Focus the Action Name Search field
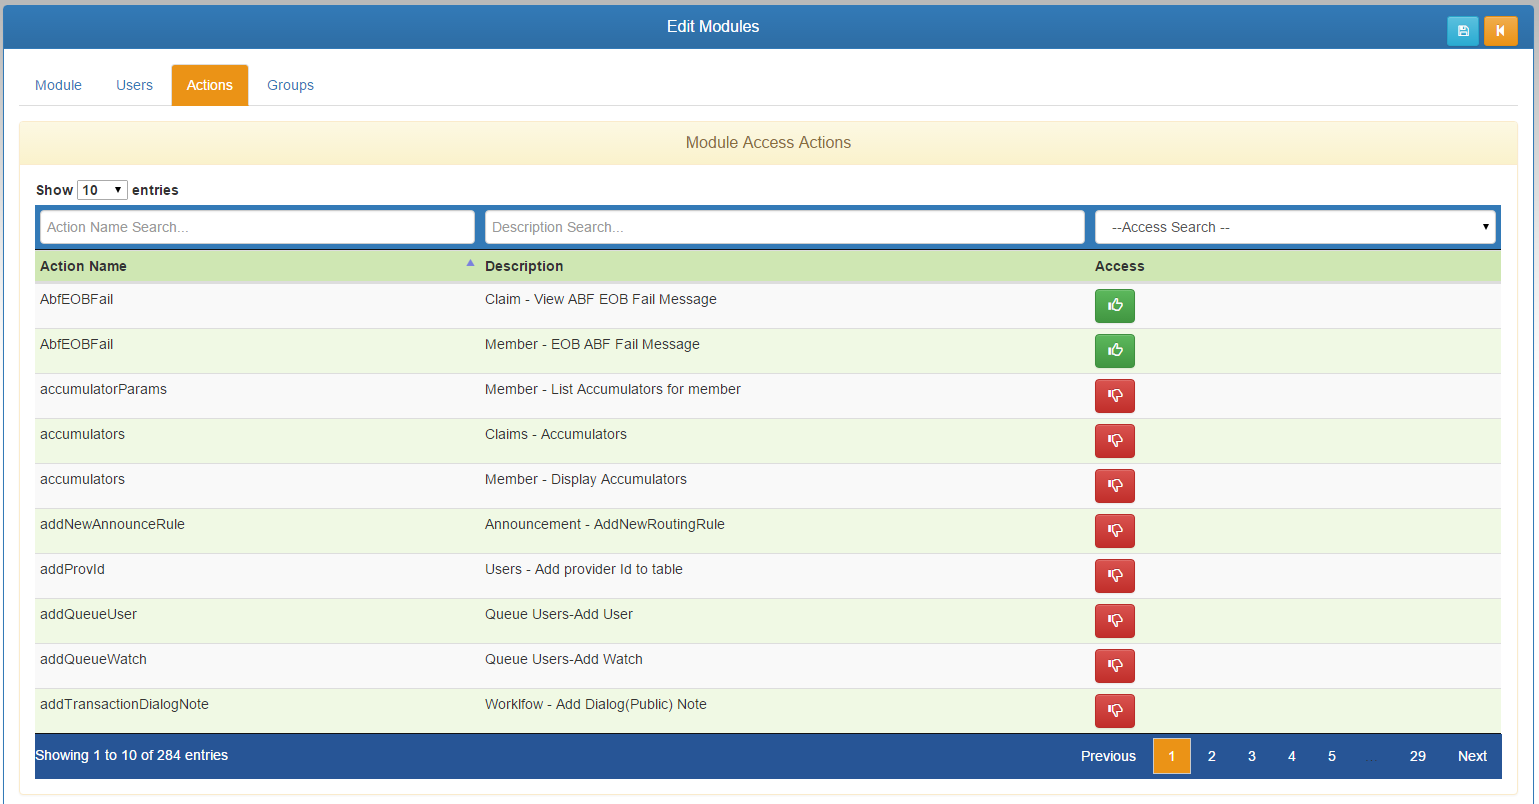Screen dimensions: 1539x804 [x=257, y=227]
